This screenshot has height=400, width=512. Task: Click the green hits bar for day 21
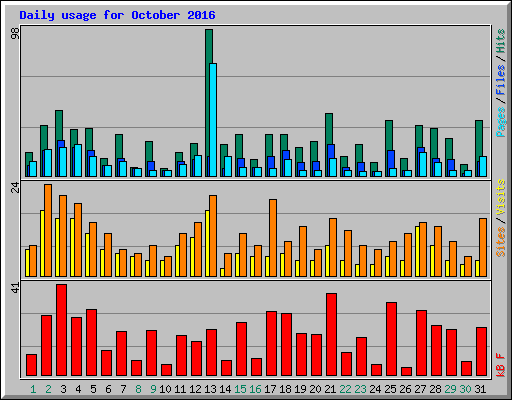click(329, 128)
